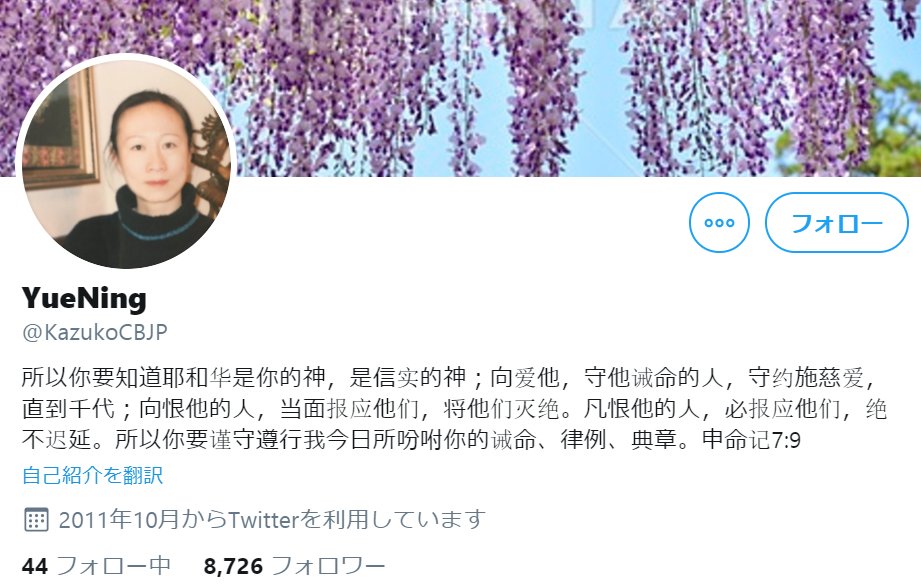Click the フォロー中 label text

(113, 566)
